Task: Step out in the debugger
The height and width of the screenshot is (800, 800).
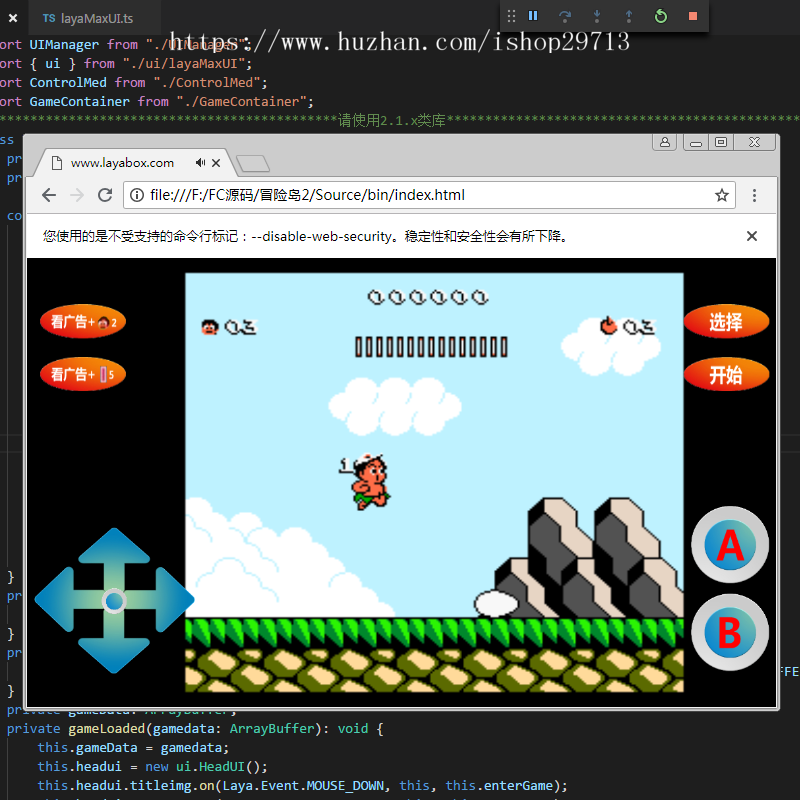Action: 629,16
